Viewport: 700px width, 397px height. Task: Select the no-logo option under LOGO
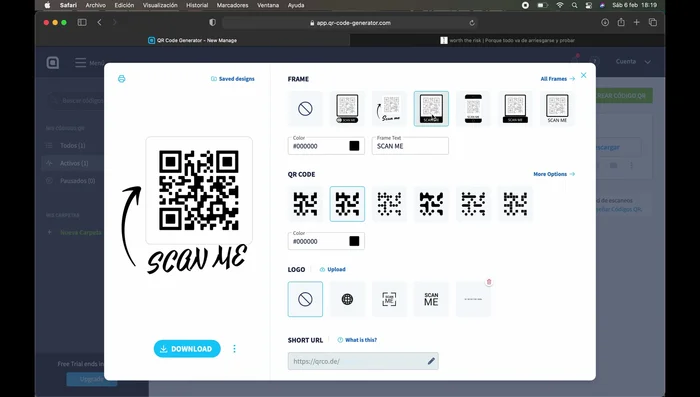click(305, 299)
